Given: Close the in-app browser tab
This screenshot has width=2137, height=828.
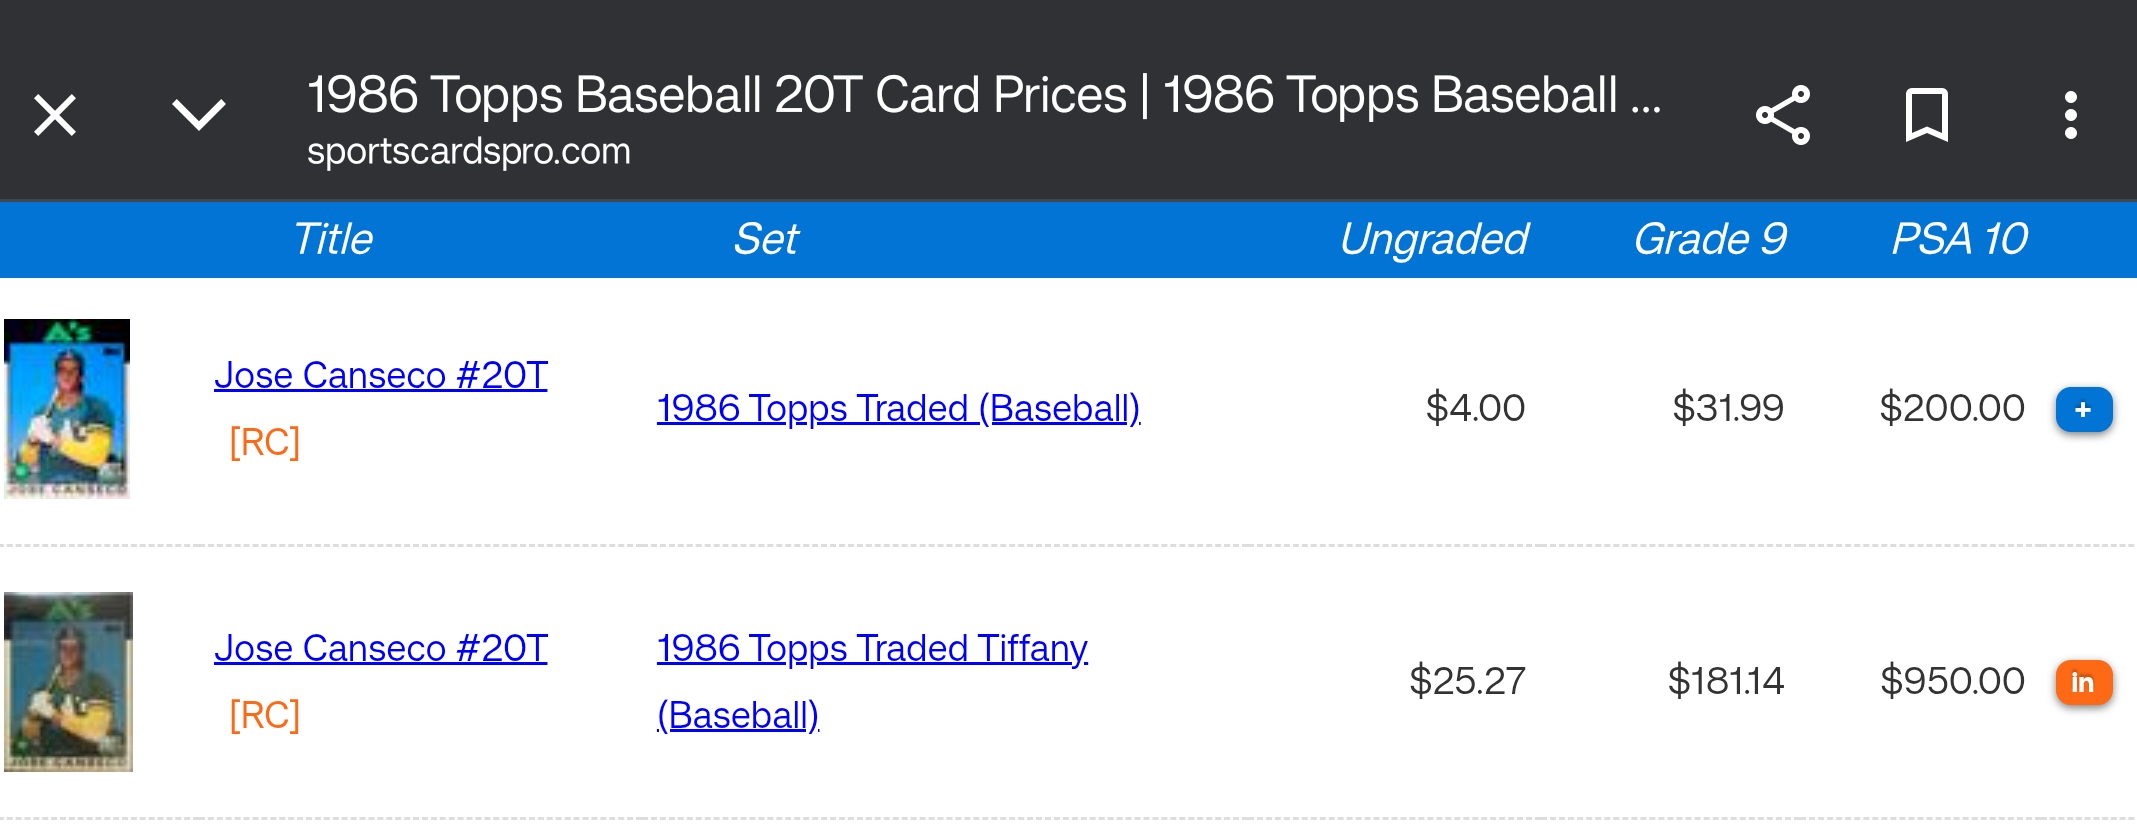Looking at the screenshot, I should [55, 115].
